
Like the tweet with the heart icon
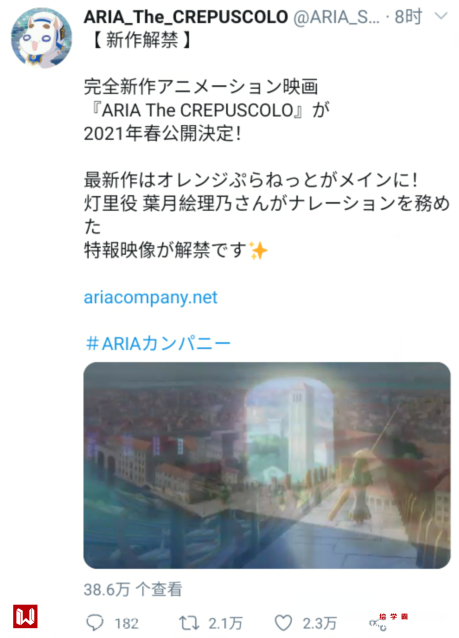pos(283,623)
